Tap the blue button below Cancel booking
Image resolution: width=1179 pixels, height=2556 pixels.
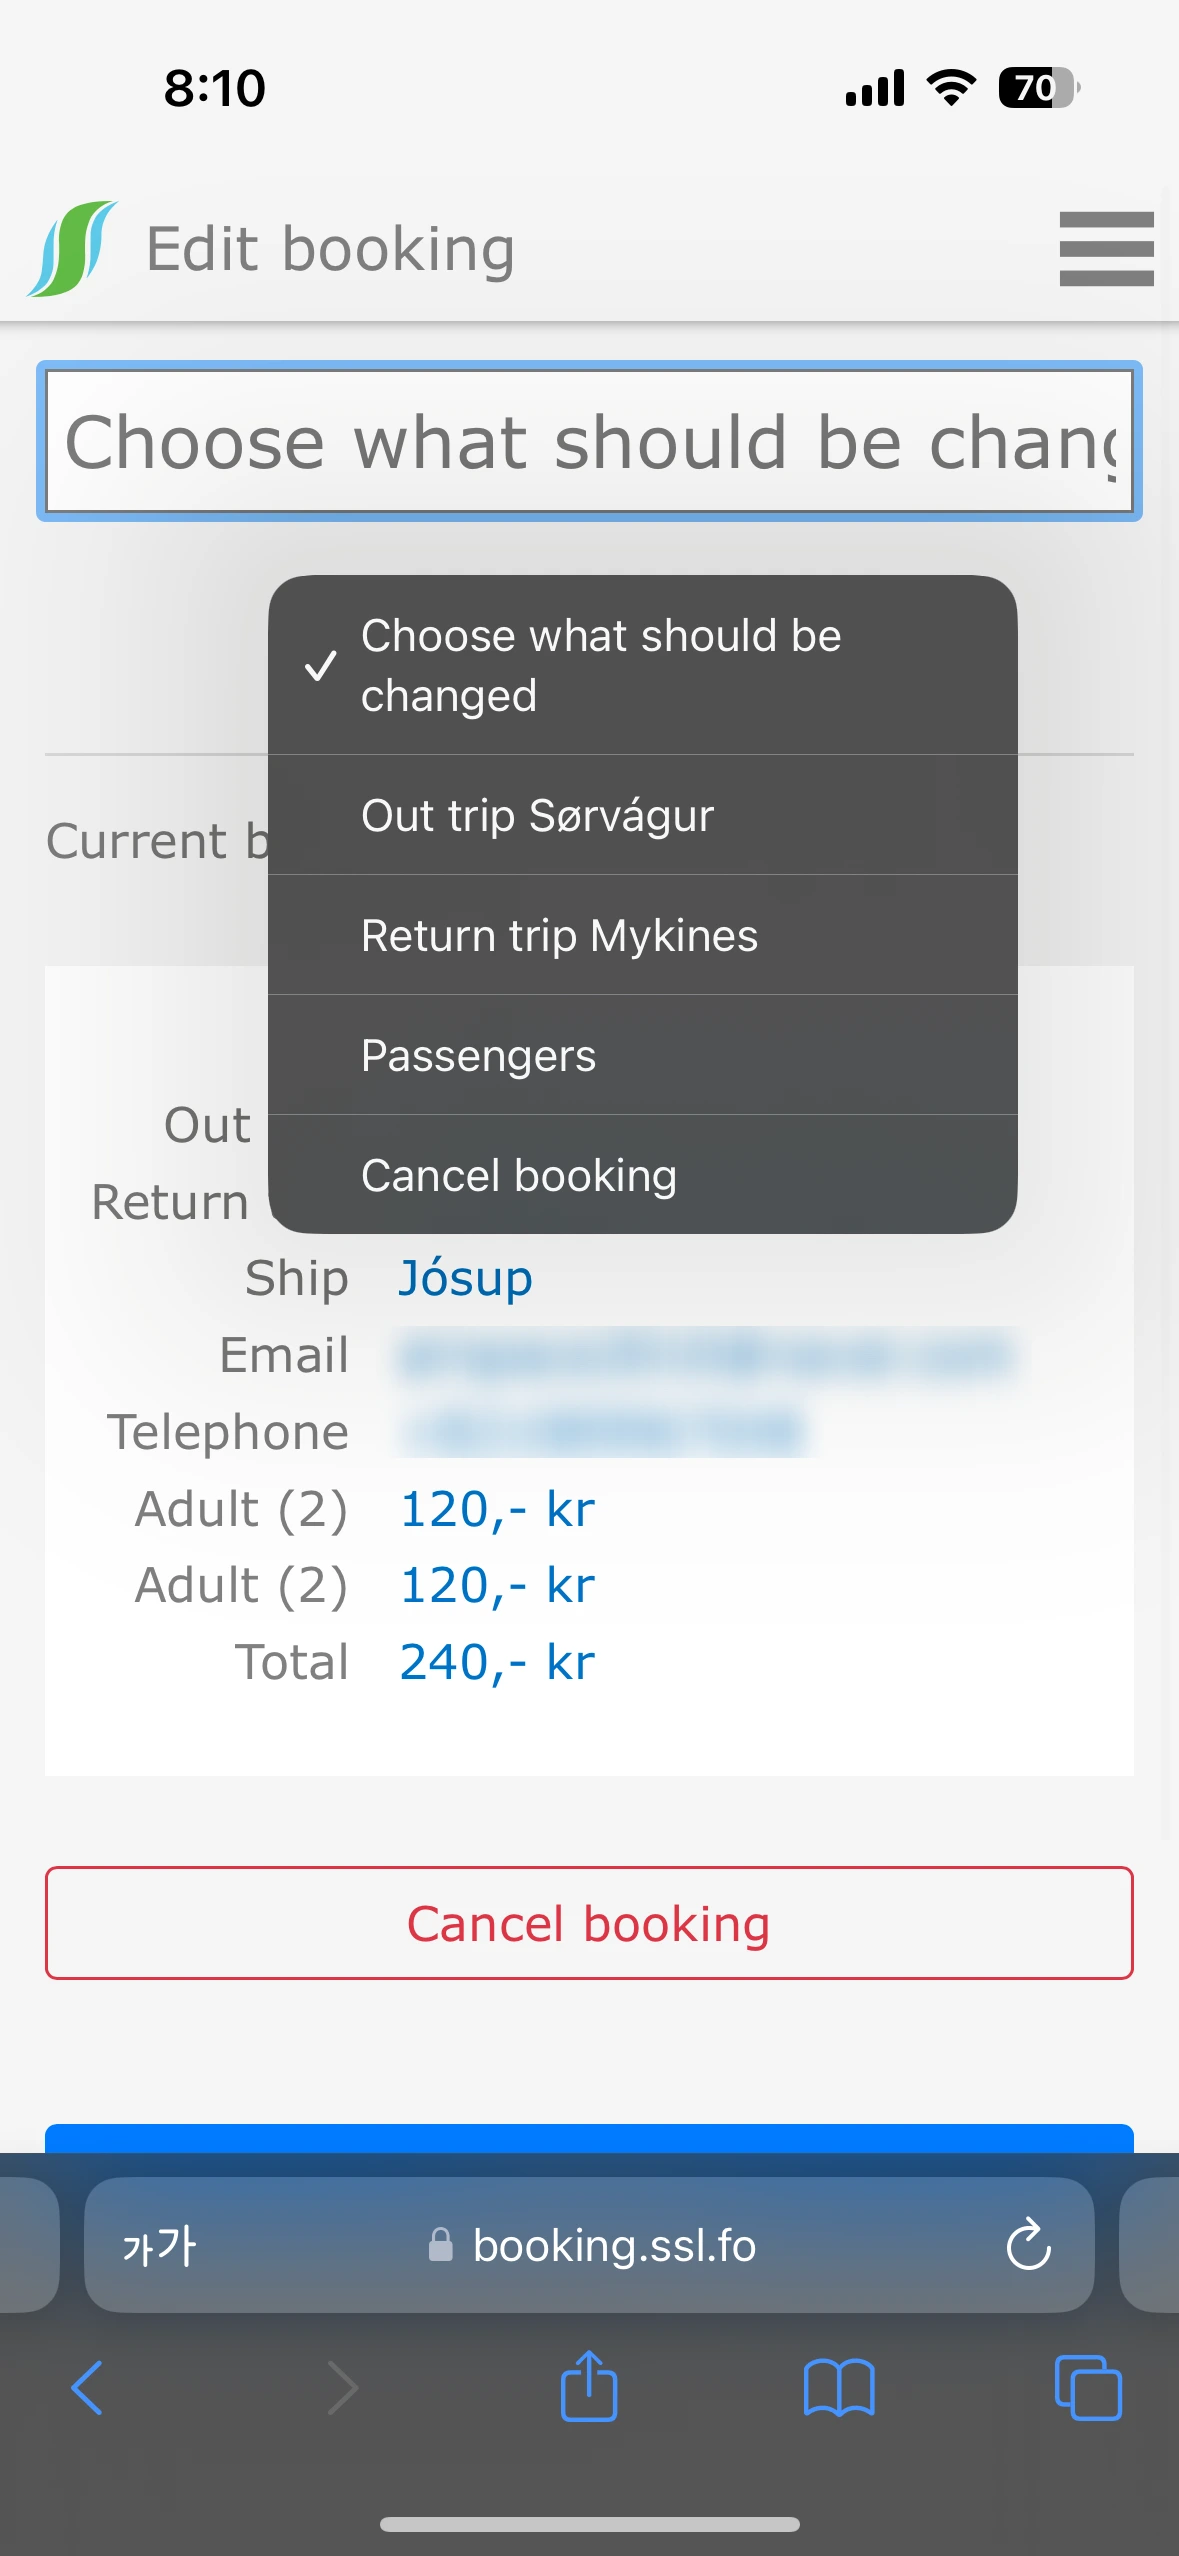click(589, 2138)
